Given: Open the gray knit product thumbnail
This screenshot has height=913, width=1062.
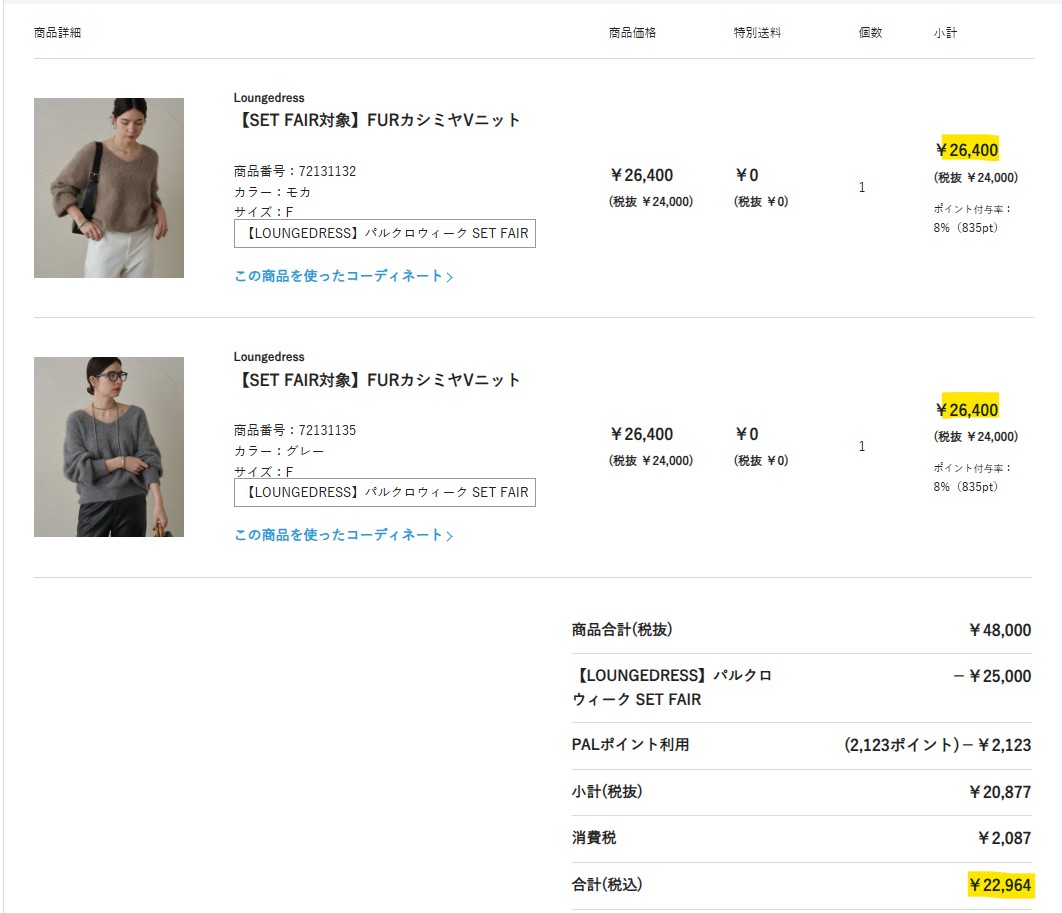Looking at the screenshot, I should point(109,447).
